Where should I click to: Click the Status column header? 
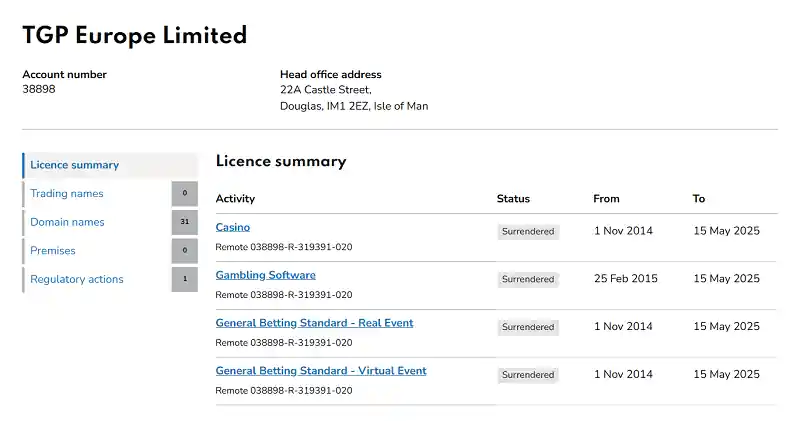513,199
